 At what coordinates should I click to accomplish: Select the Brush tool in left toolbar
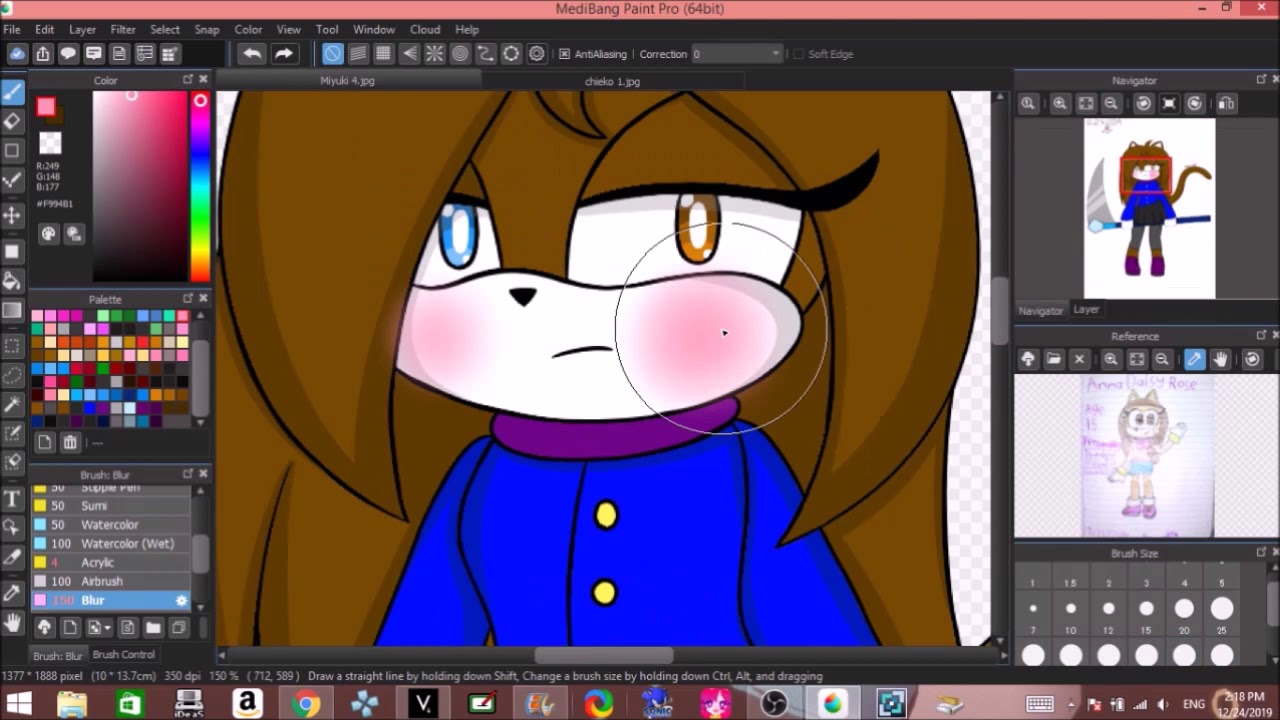coord(12,92)
